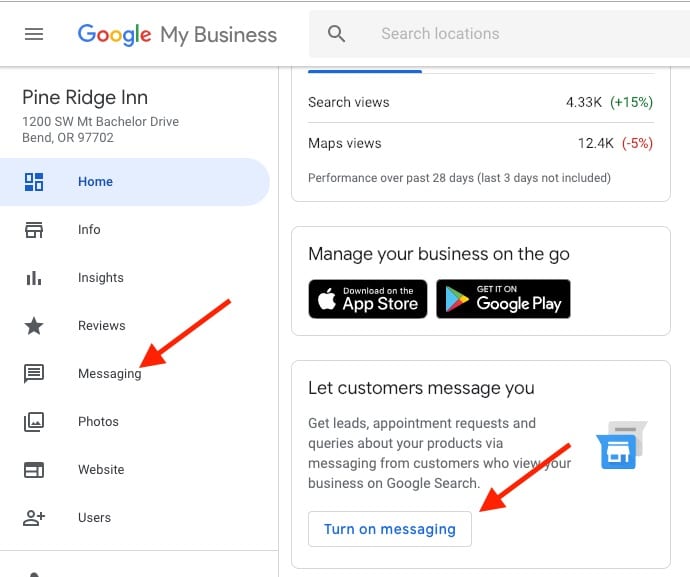Click the 12.4K maps views value
Screen dimensions: 690x577
point(595,143)
